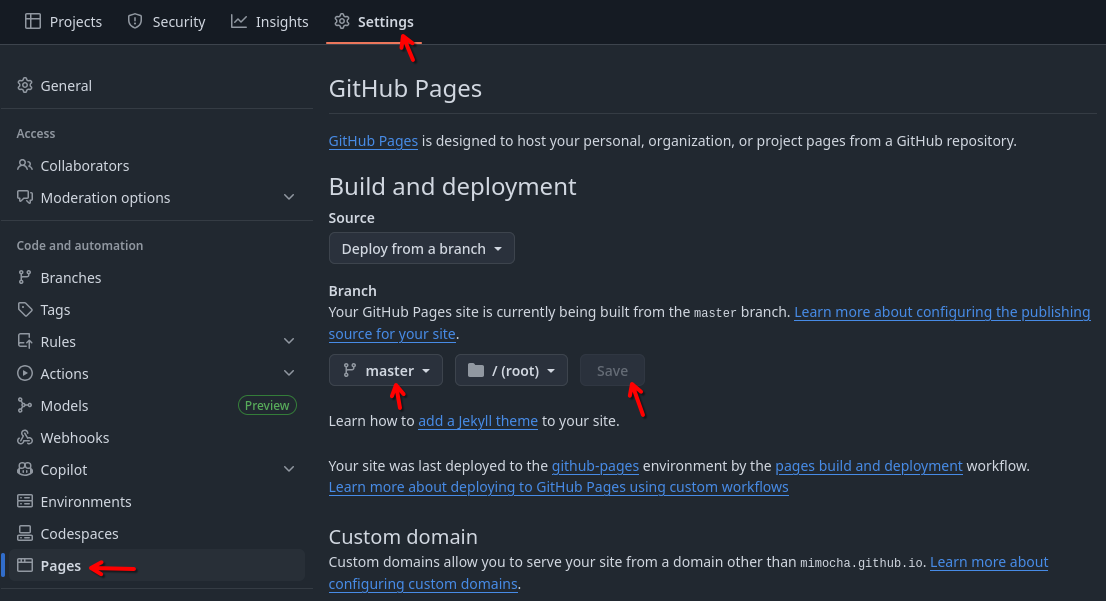Click the General gear icon in sidebar

click(x=25, y=85)
